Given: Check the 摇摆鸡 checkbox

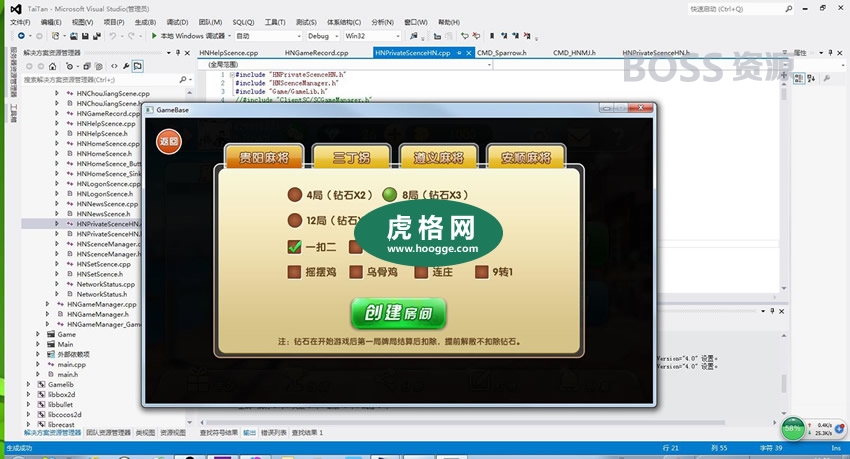Looking at the screenshot, I should pyautogui.click(x=294, y=271).
